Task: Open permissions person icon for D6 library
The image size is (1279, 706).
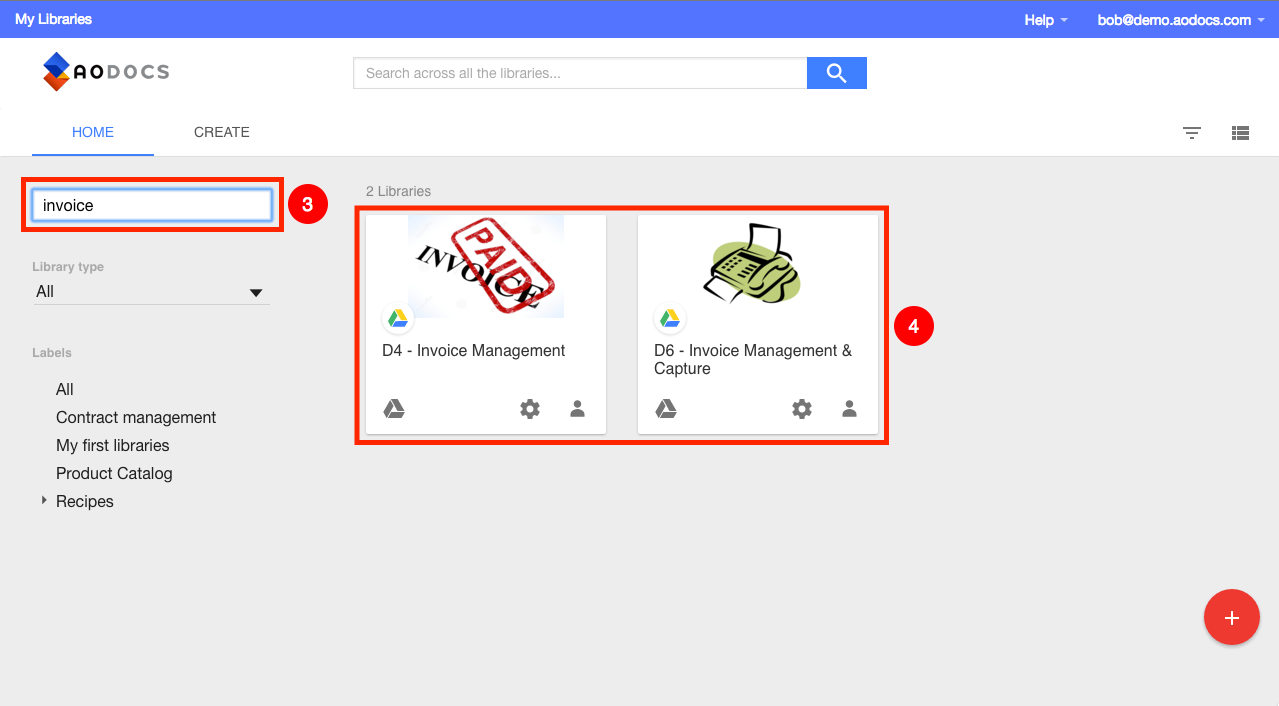Action: tap(849, 408)
